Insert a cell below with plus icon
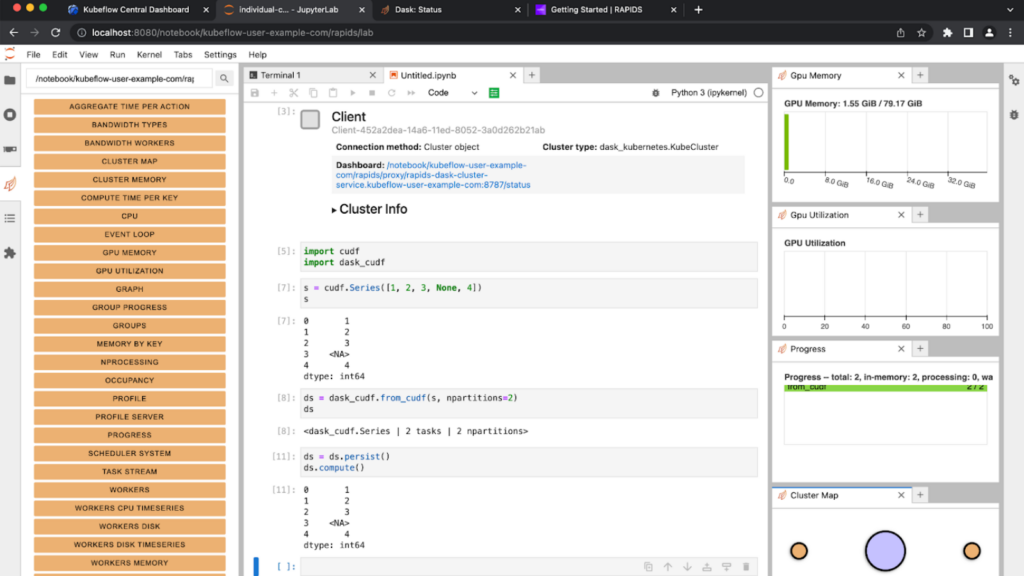The image size is (1024, 576). 274,93
